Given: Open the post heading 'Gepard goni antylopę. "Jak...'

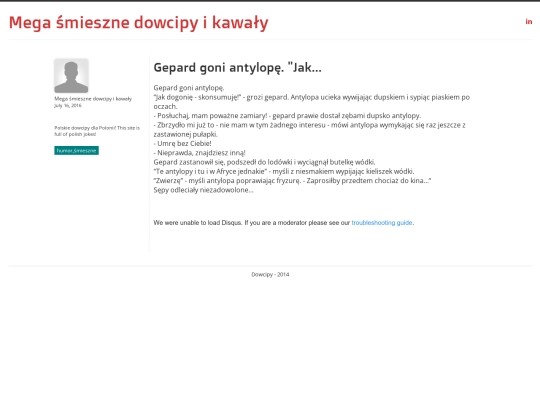Looking at the screenshot, I should [x=237, y=68].
